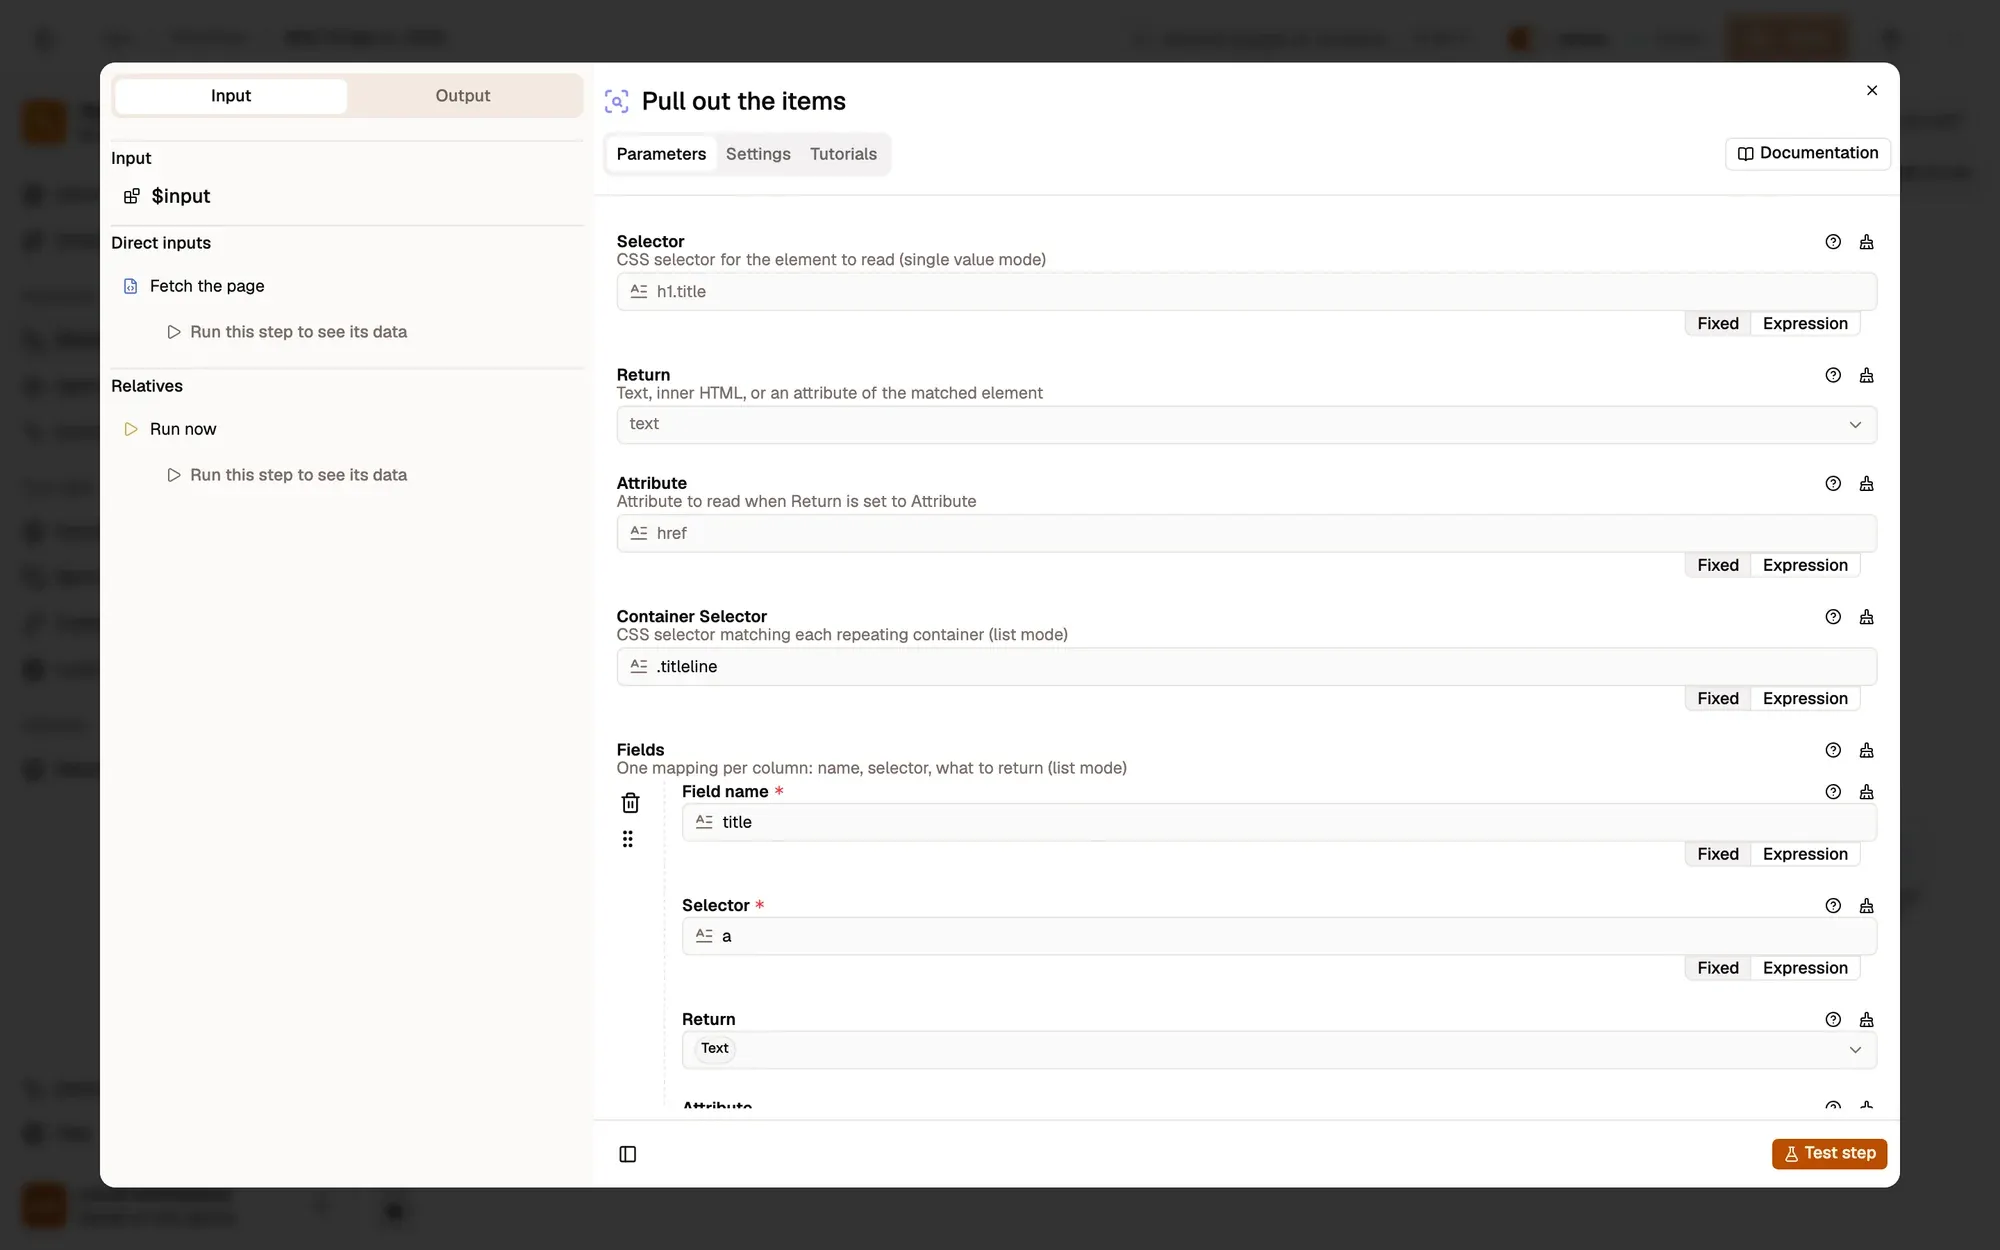Click the $input variable icon
The width and height of the screenshot is (2000, 1250).
click(131, 196)
